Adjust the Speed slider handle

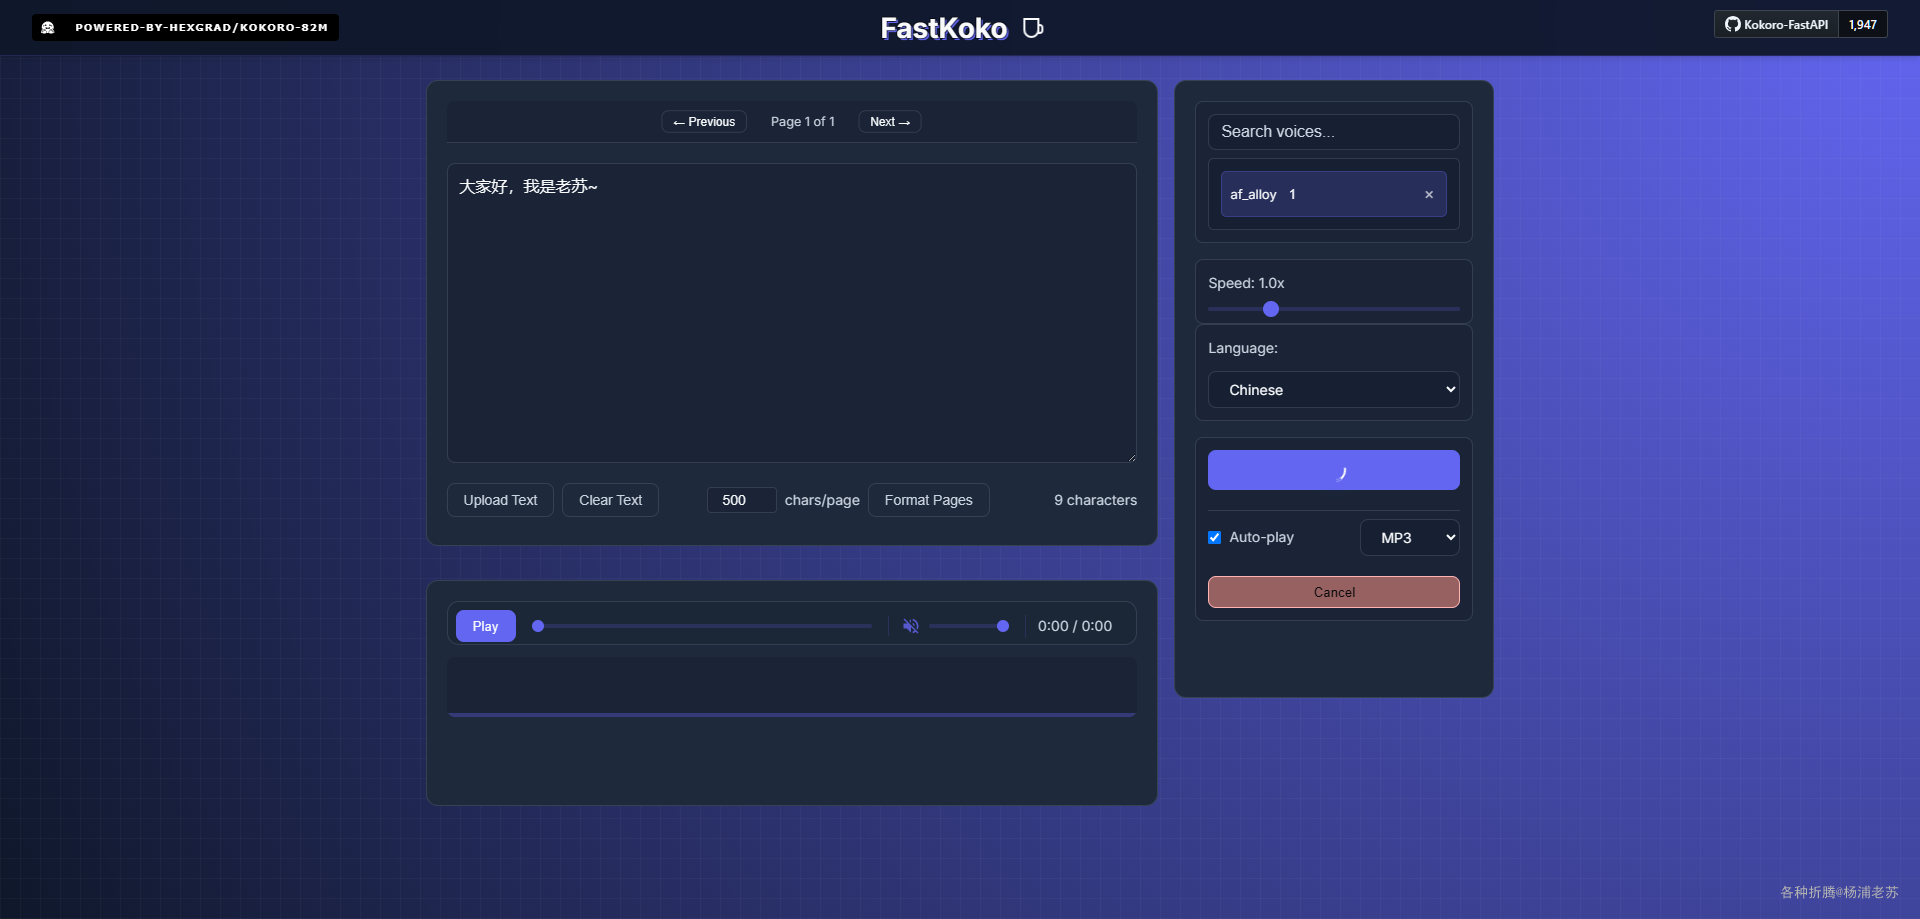click(1271, 309)
